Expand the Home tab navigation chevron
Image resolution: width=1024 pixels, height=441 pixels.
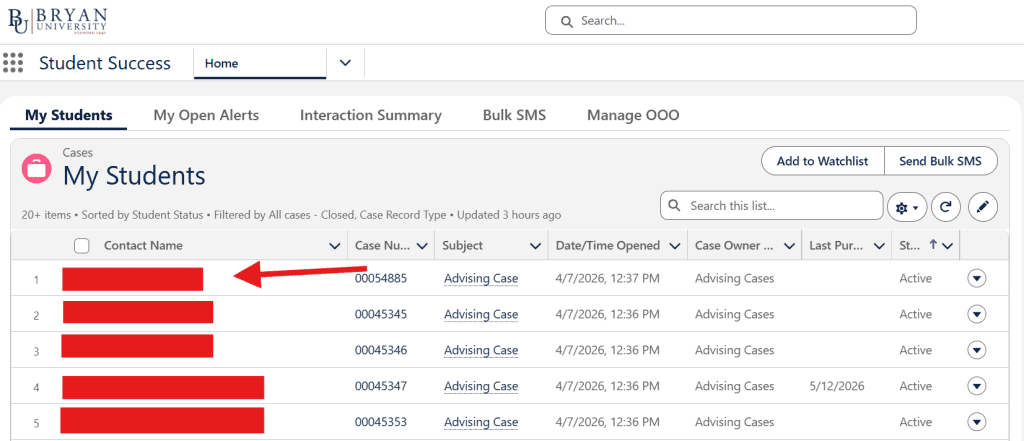[345, 63]
